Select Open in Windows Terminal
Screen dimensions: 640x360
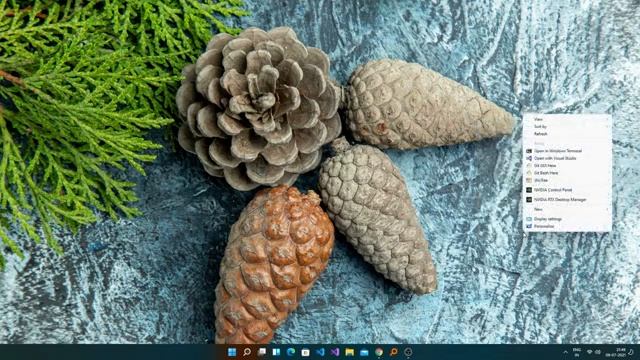tap(567, 151)
